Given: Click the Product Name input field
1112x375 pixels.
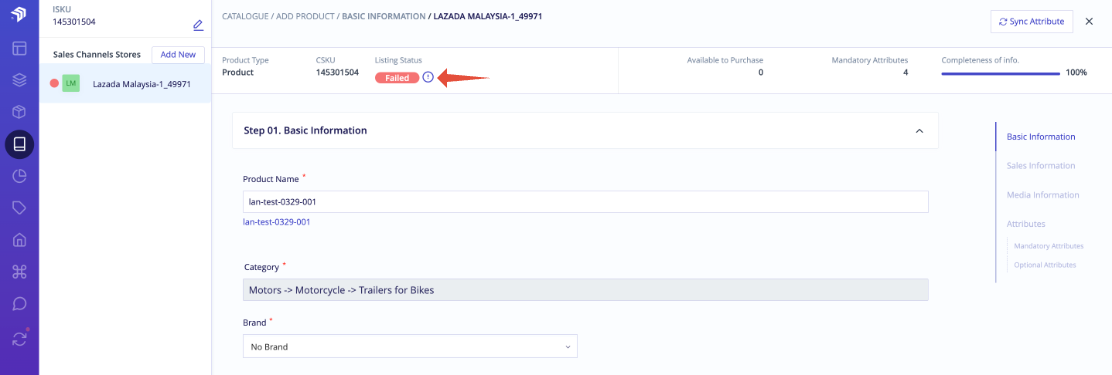Looking at the screenshot, I should (585, 201).
